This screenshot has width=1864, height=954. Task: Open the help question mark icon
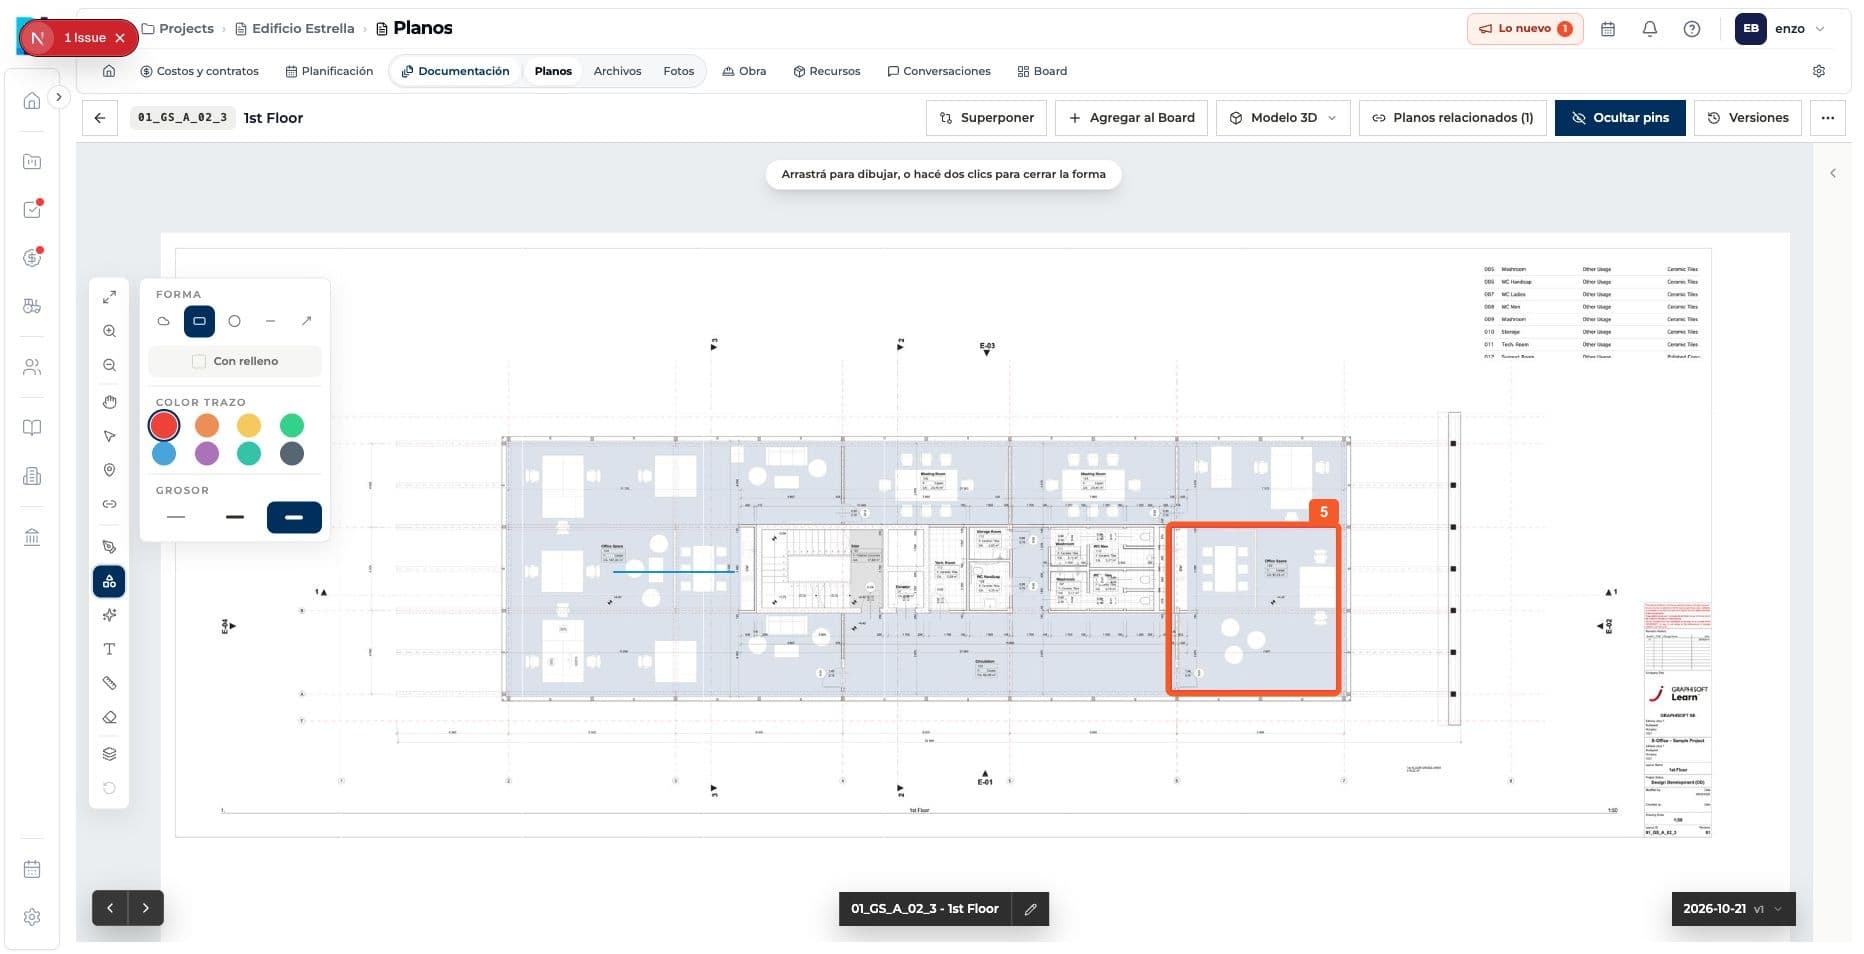(1692, 29)
